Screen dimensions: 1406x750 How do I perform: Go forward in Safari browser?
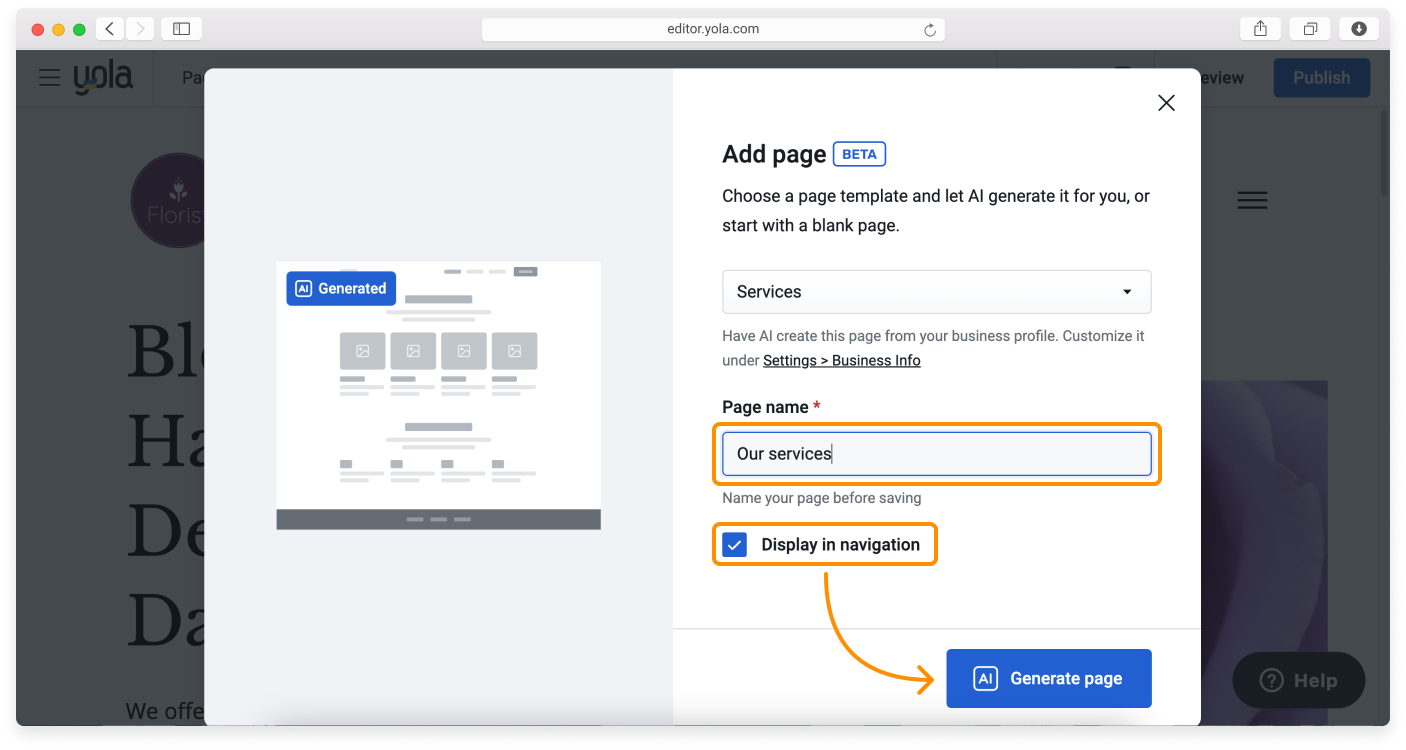tap(139, 29)
